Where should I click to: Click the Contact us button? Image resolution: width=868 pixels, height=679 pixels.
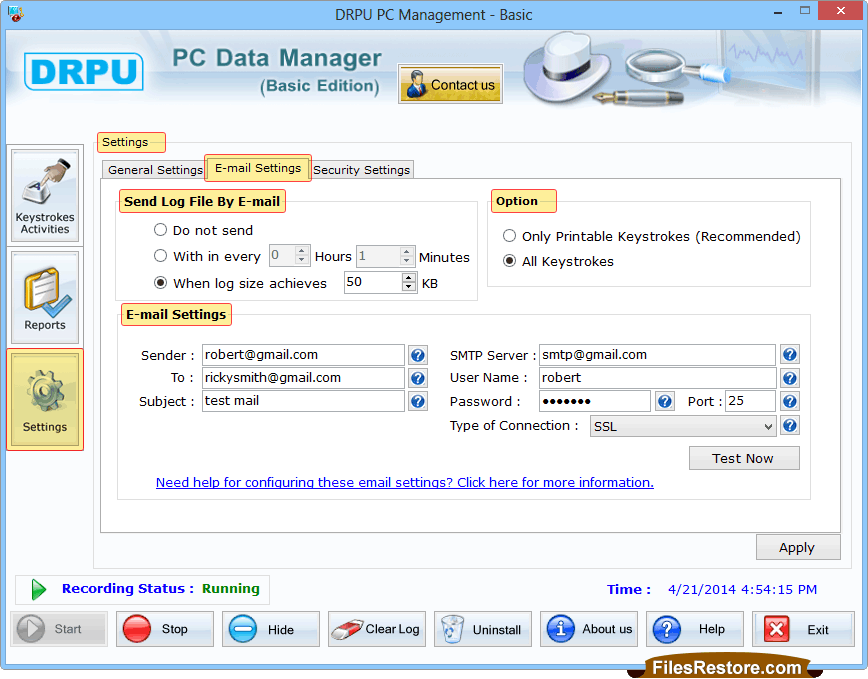(450, 84)
